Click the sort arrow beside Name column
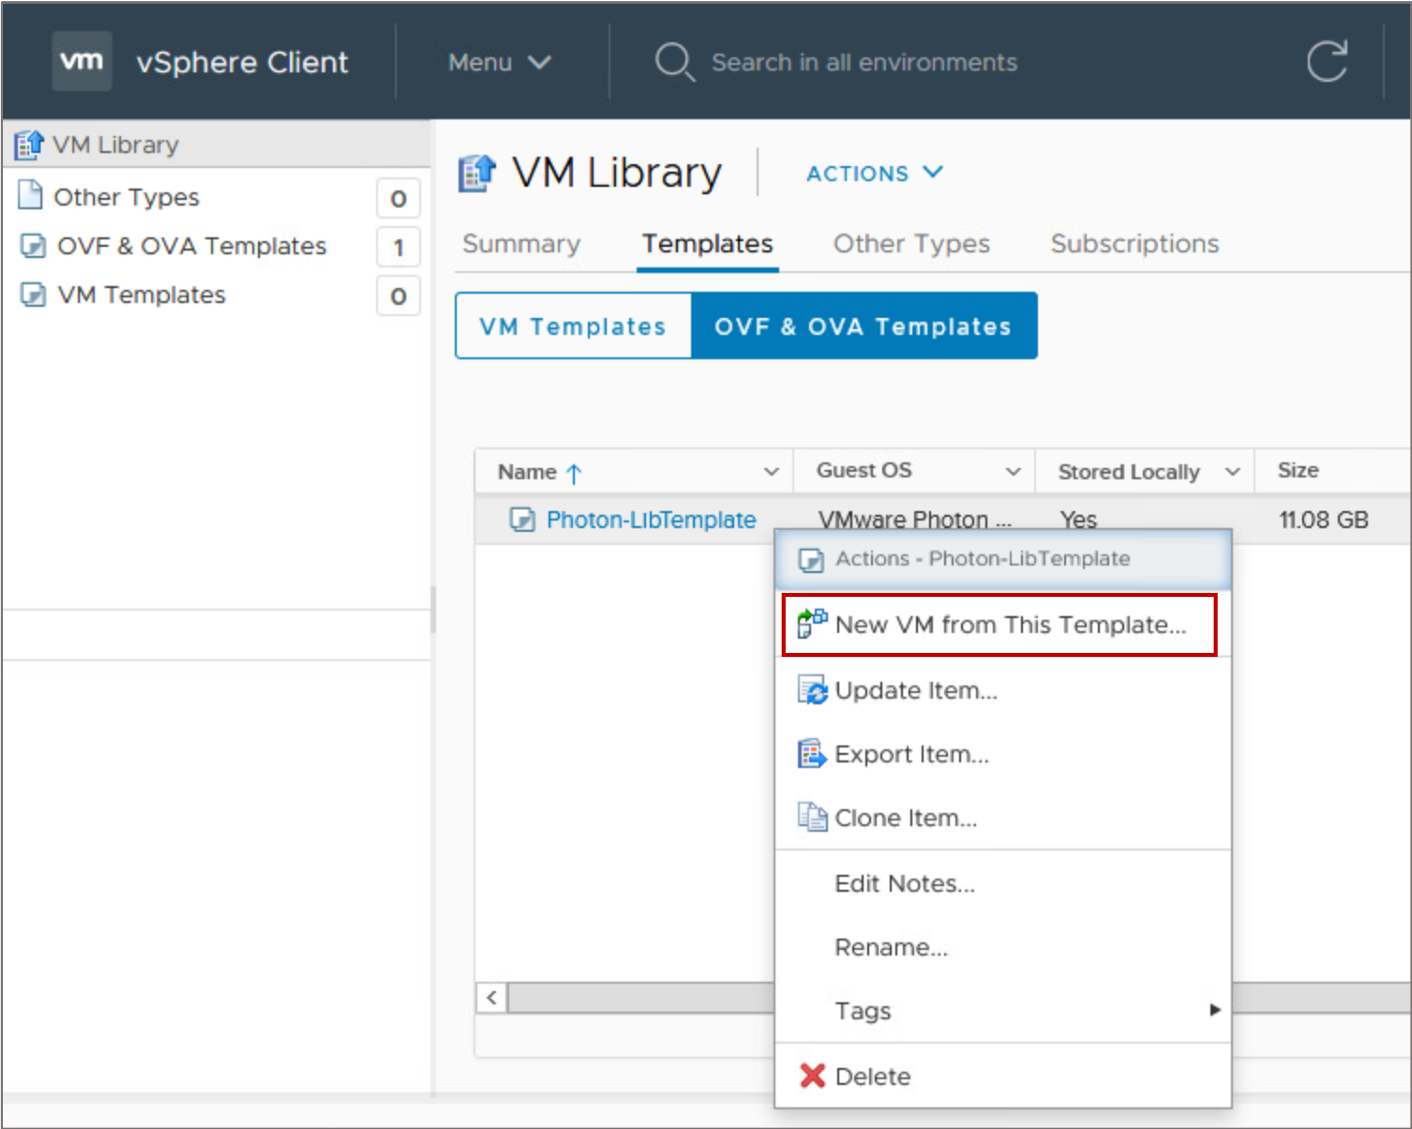The height and width of the screenshot is (1129, 1412). pyautogui.click(x=574, y=473)
